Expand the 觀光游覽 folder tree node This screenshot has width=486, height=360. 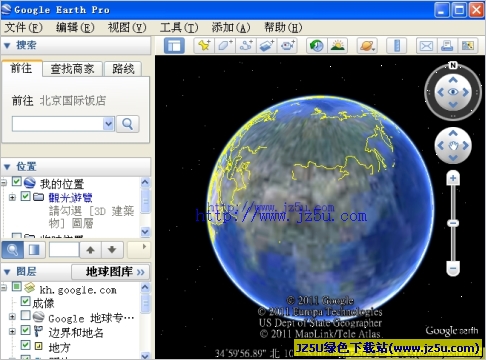pyautogui.click(x=12, y=198)
